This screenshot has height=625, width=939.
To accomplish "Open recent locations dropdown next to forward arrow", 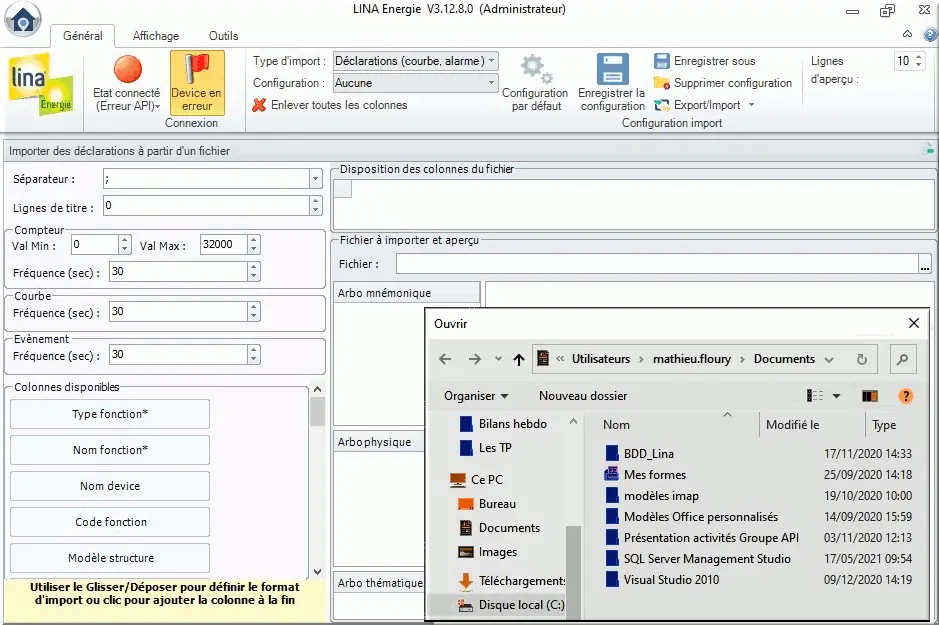I will (x=498, y=359).
